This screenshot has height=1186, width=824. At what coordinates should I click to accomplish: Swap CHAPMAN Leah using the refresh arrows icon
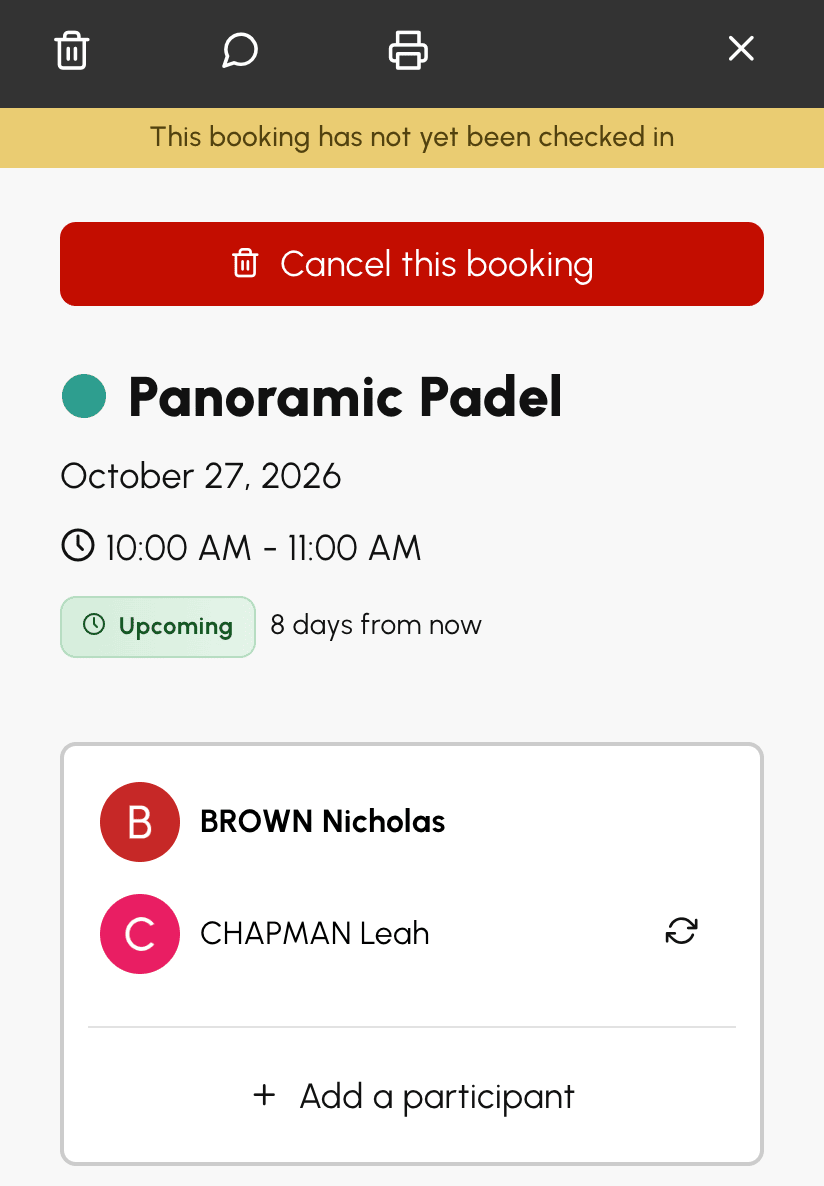click(x=681, y=931)
